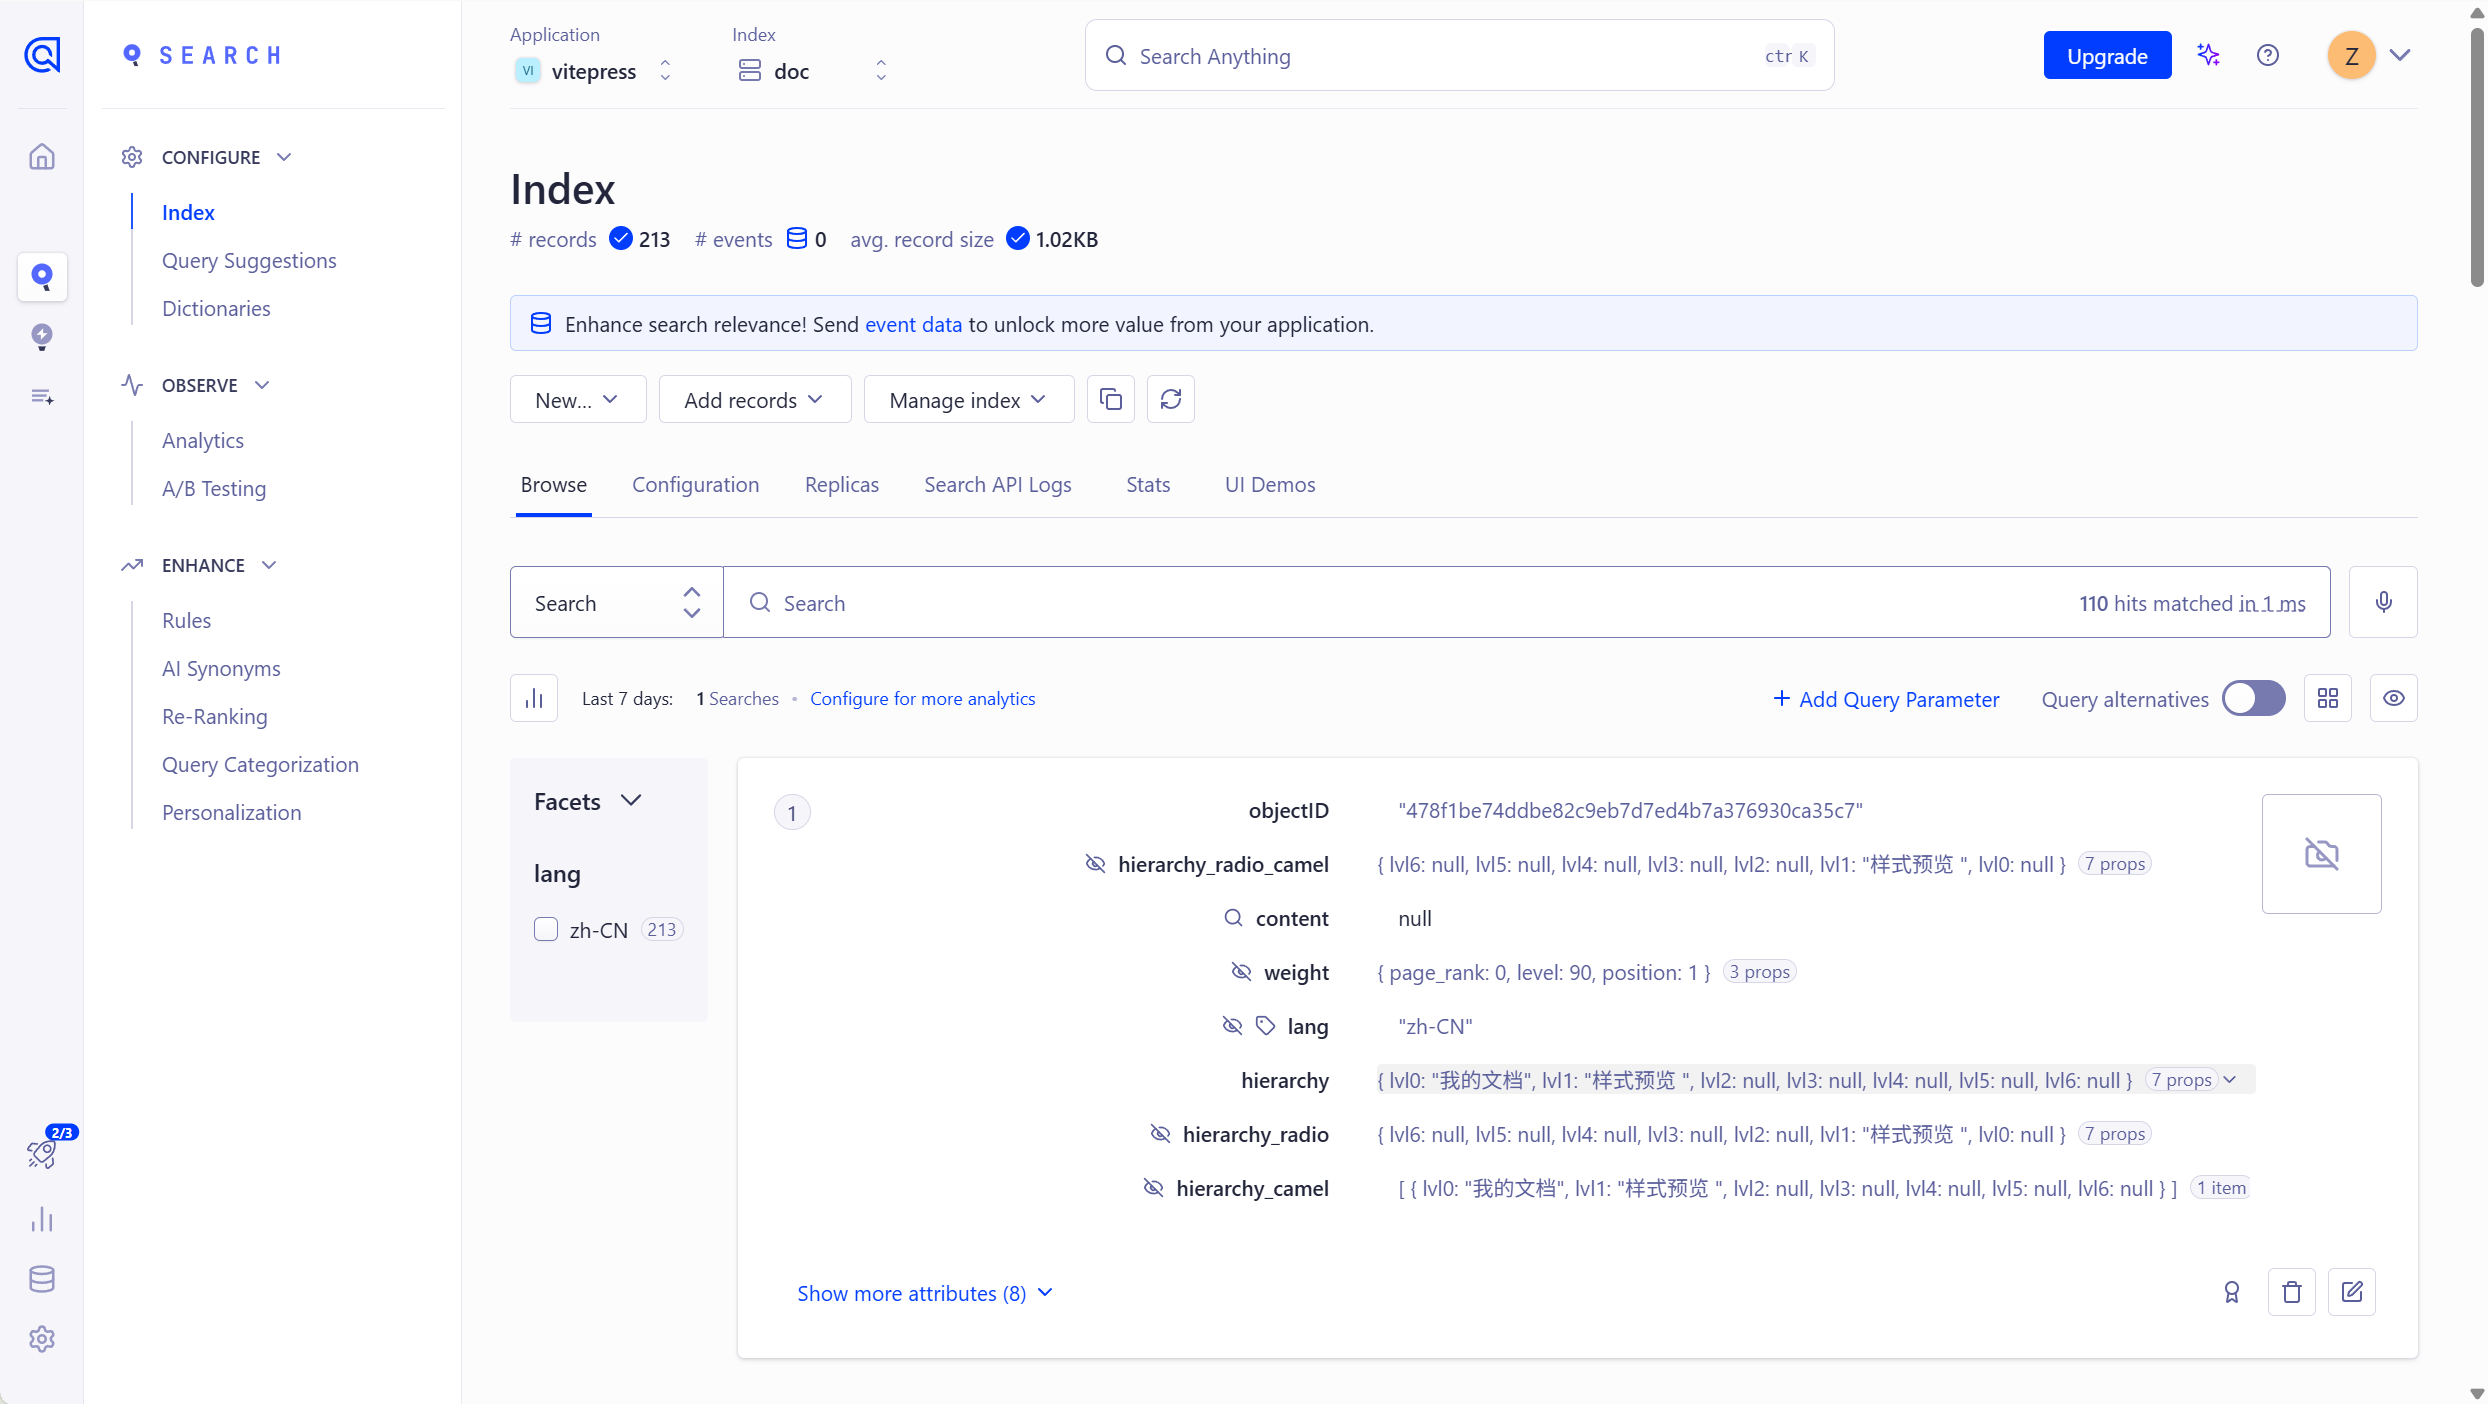Click the delete record trash icon
Screen dimensions: 2488x1404
(2291, 1292)
